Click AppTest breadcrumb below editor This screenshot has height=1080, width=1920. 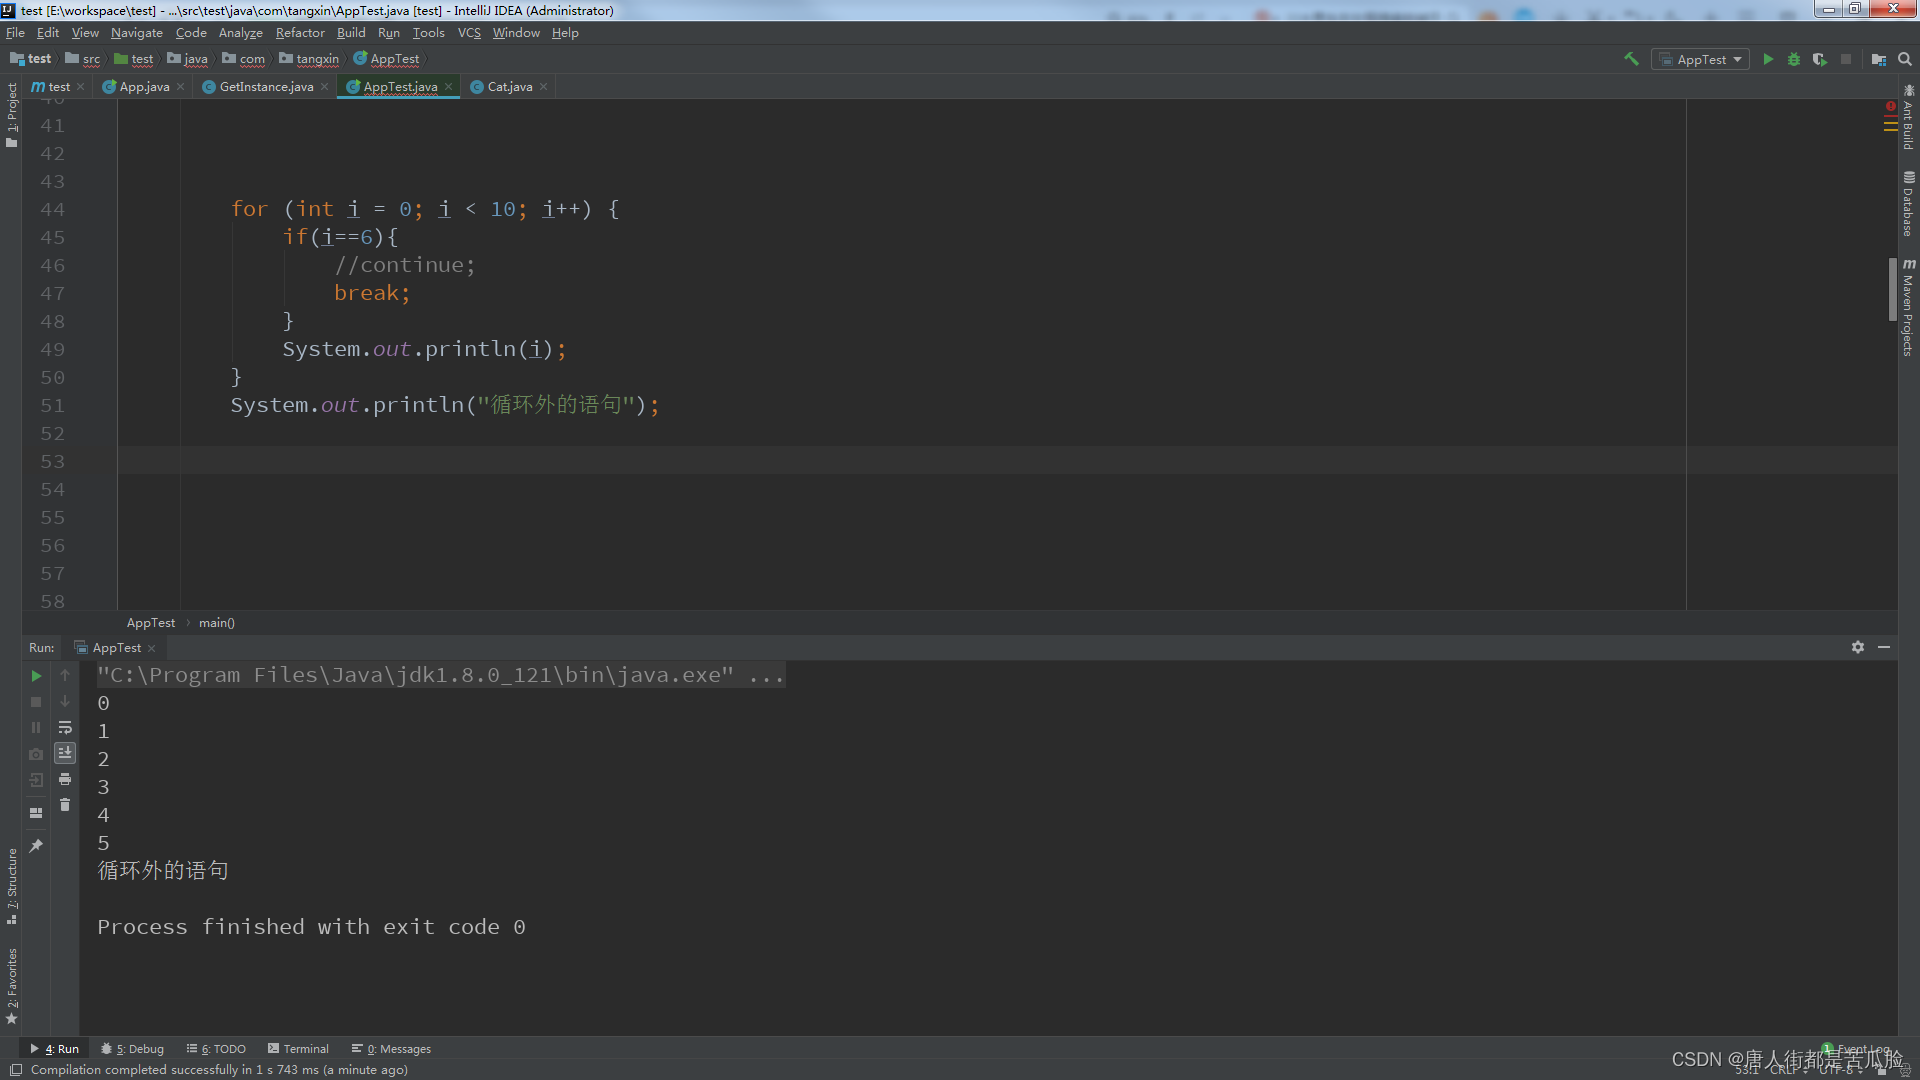151,623
